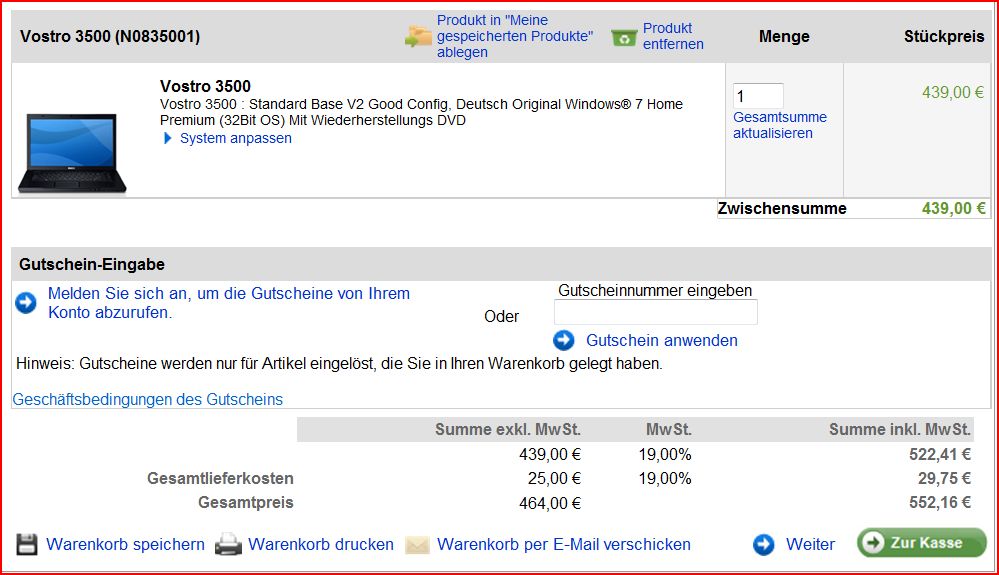
Task: Click the saved products folder icon
Action: click(x=418, y=36)
